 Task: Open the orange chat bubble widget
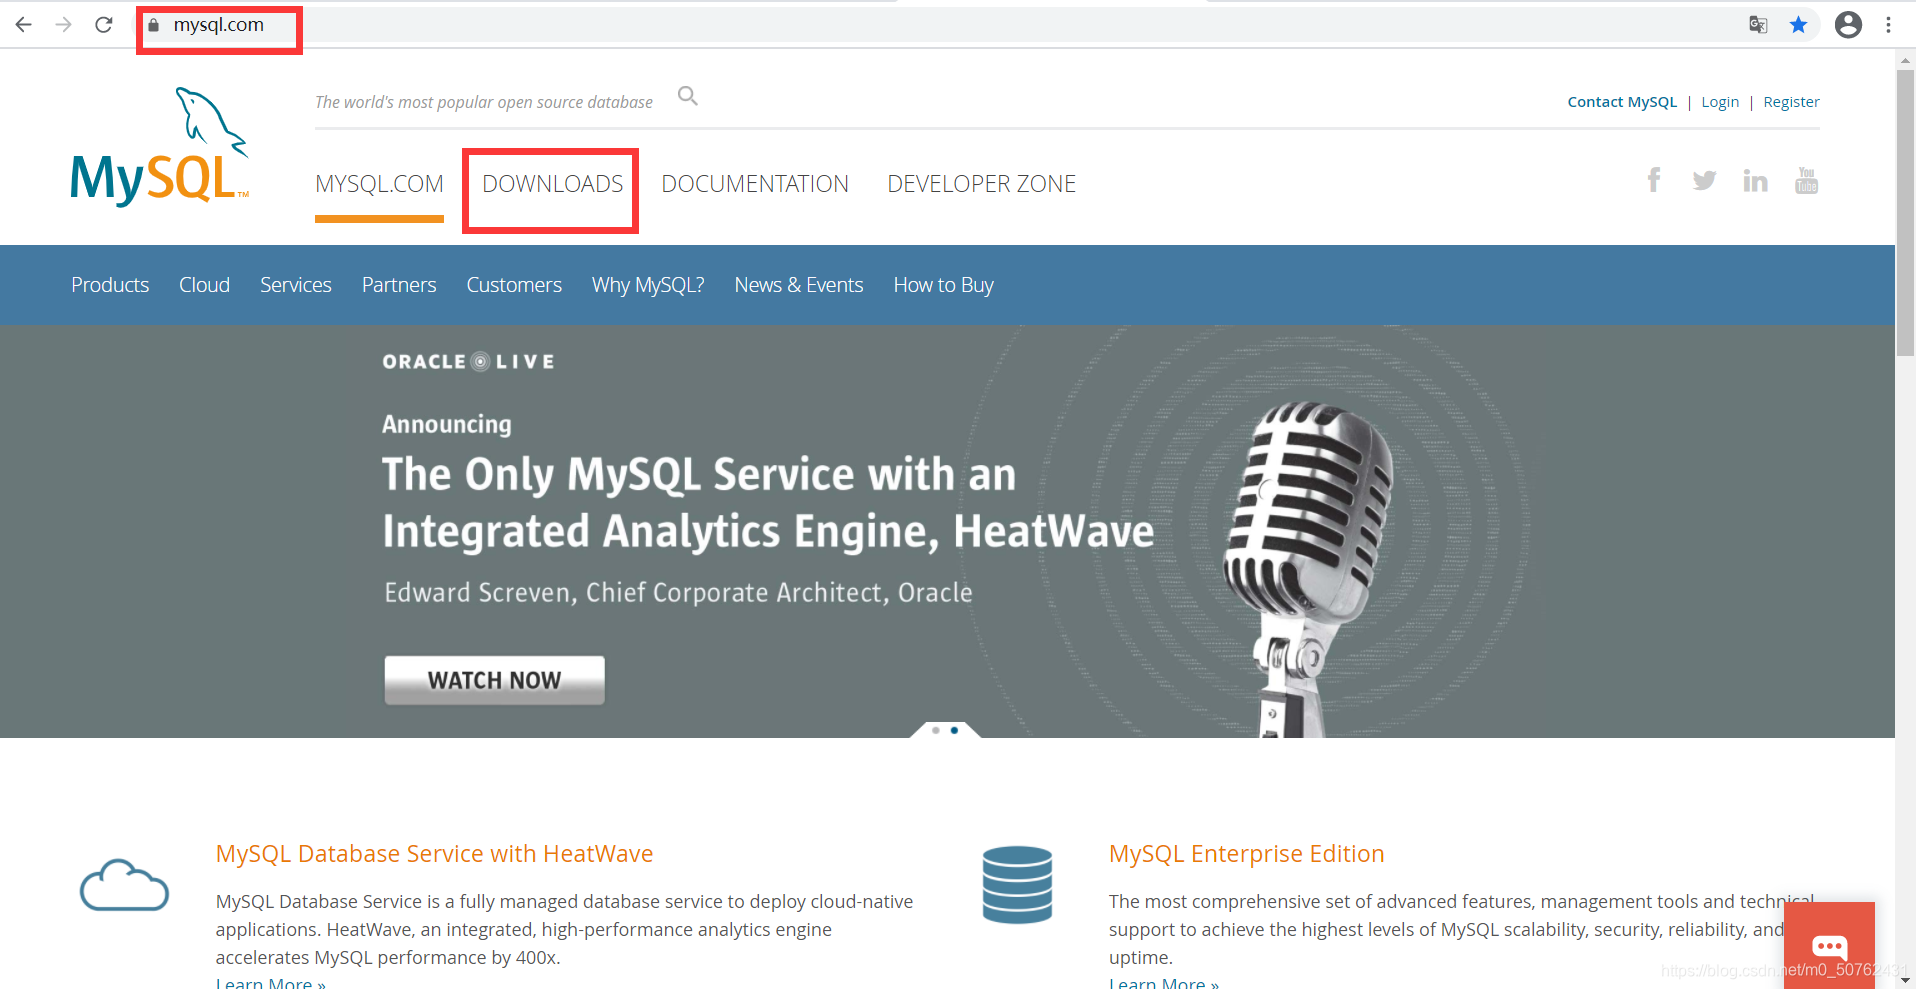click(x=1829, y=945)
